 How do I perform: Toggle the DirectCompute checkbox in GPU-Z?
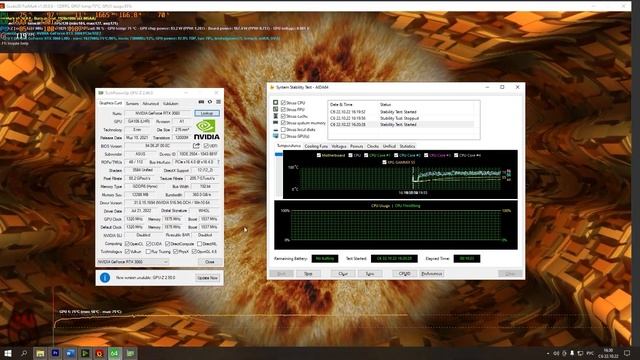coord(167,244)
